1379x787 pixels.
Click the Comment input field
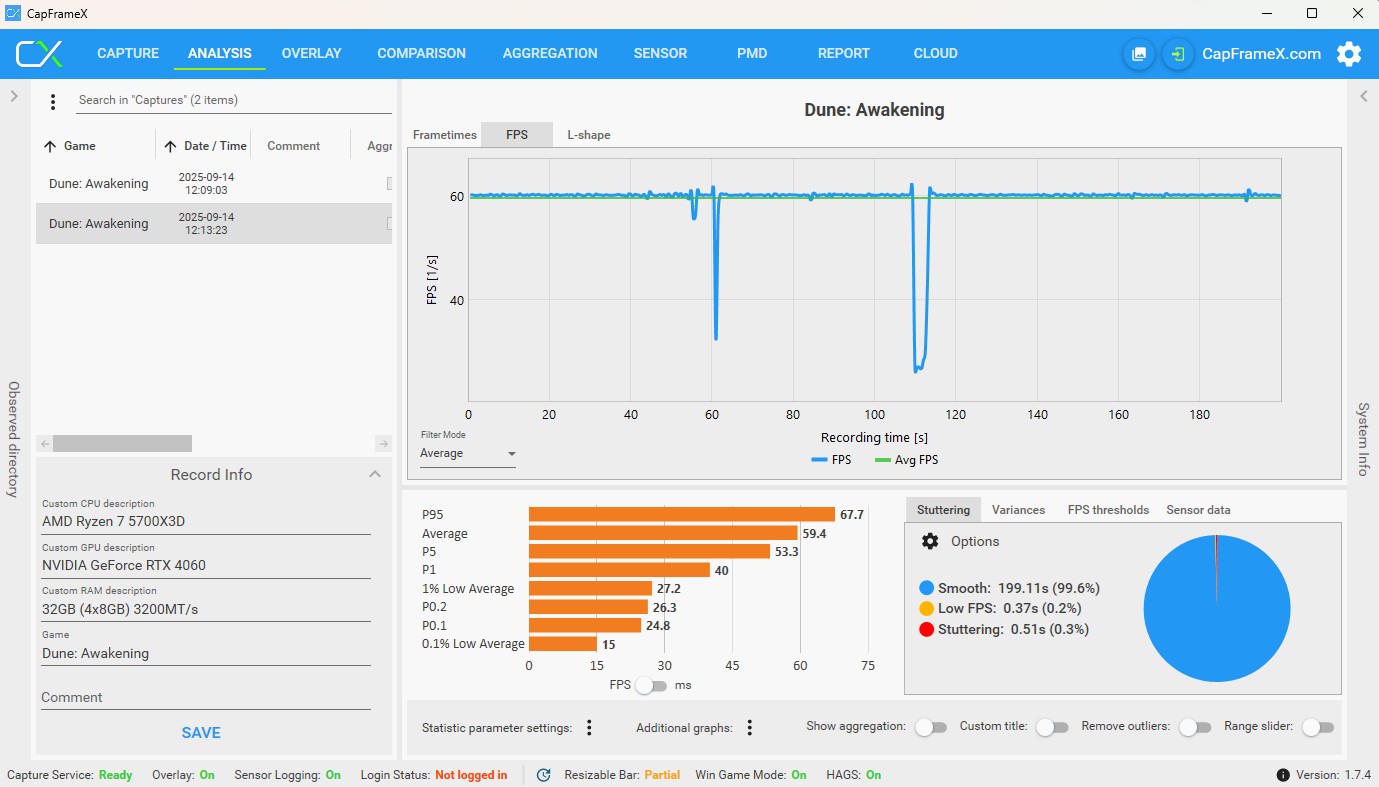[x=206, y=697]
